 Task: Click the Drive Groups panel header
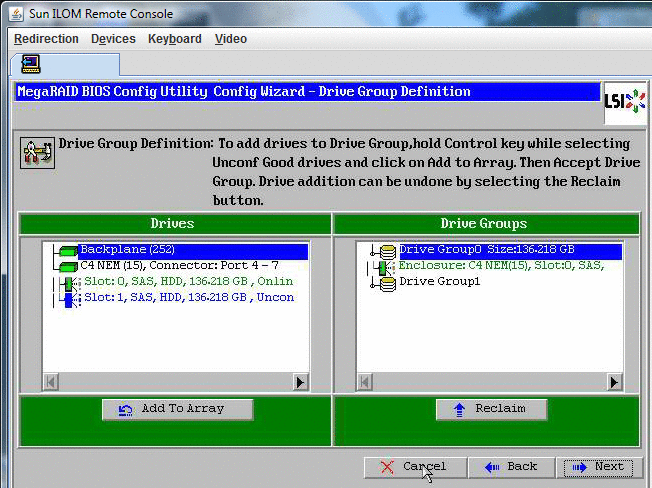[x=486, y=224]
